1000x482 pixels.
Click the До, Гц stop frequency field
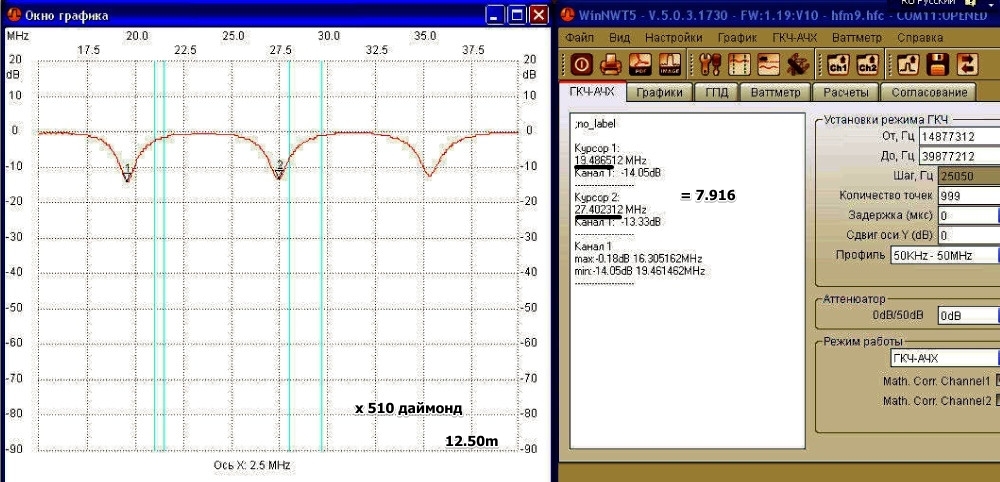point(959,156)
